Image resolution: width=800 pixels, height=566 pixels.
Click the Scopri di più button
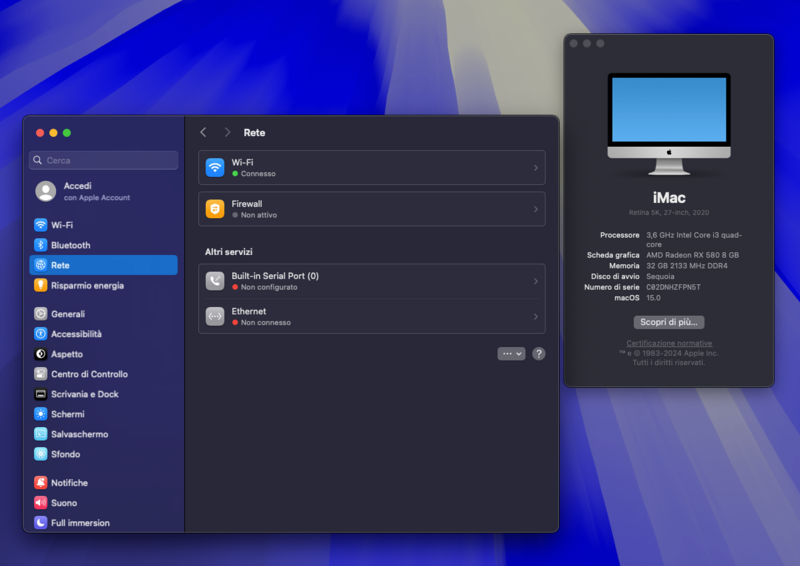669,322
